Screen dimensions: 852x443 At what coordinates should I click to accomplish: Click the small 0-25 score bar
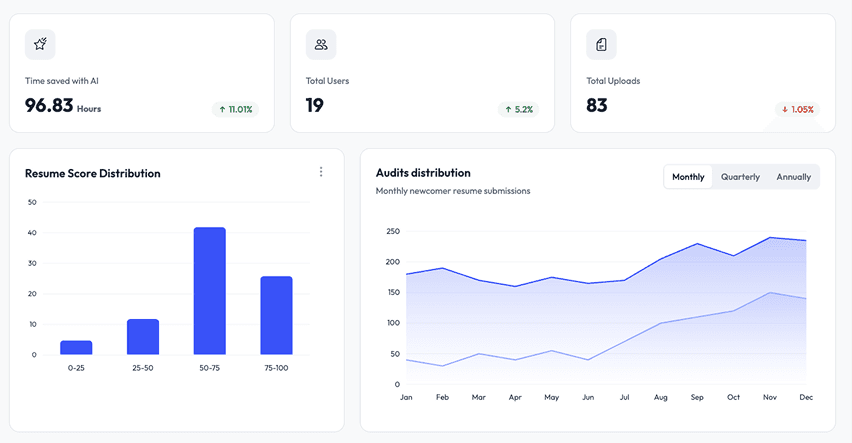click(x=76, y=347)
